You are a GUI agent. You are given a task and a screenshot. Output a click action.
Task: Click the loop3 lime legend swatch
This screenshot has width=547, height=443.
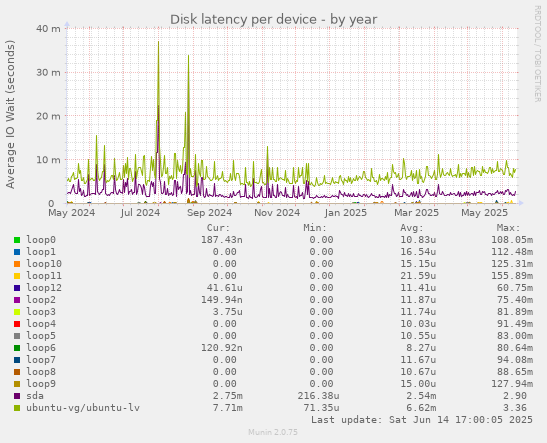coord(17,312)
